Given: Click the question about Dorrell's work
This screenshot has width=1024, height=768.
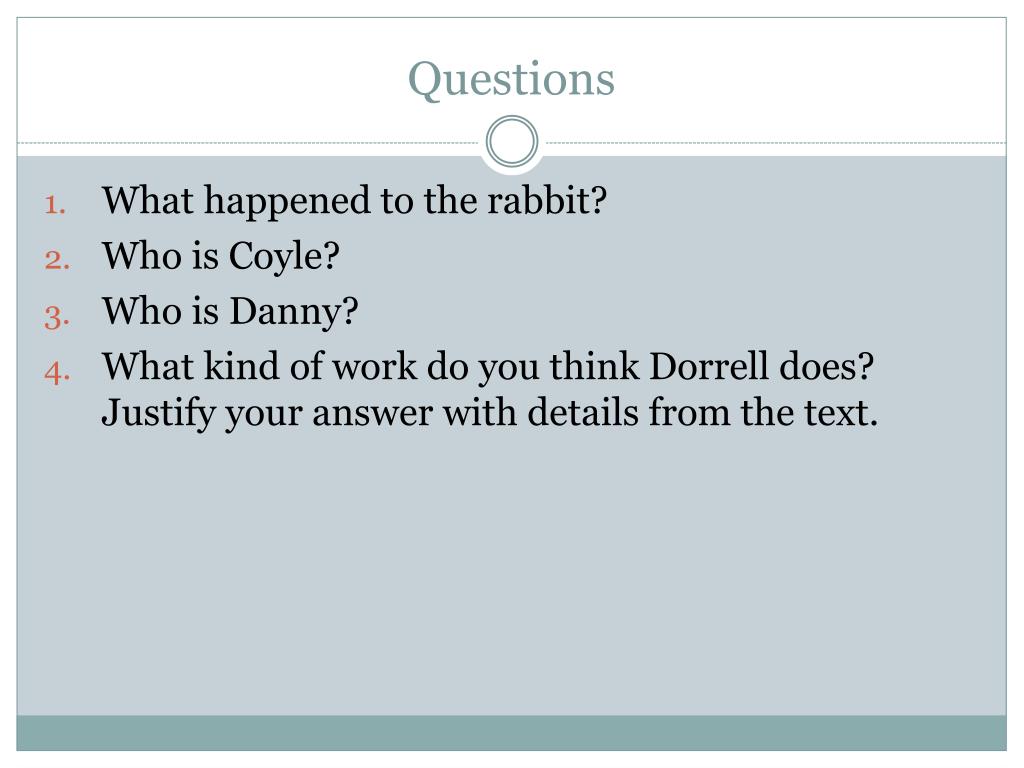Looking at the screenshot, I should 487,366.
